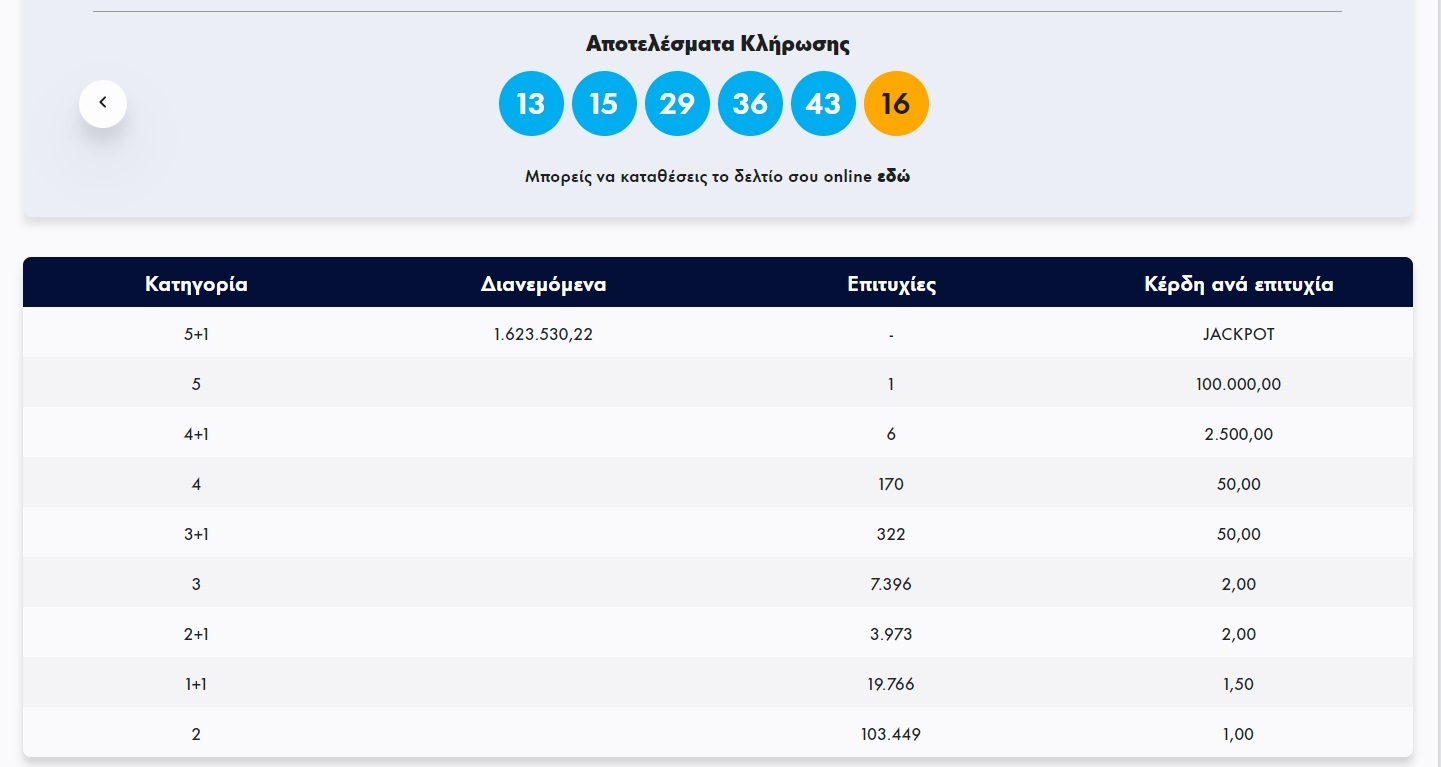This screenshot has width=1441, height=767.
Task: Select the distributed amount 1.623.530,22
Action: pos(543,334)
